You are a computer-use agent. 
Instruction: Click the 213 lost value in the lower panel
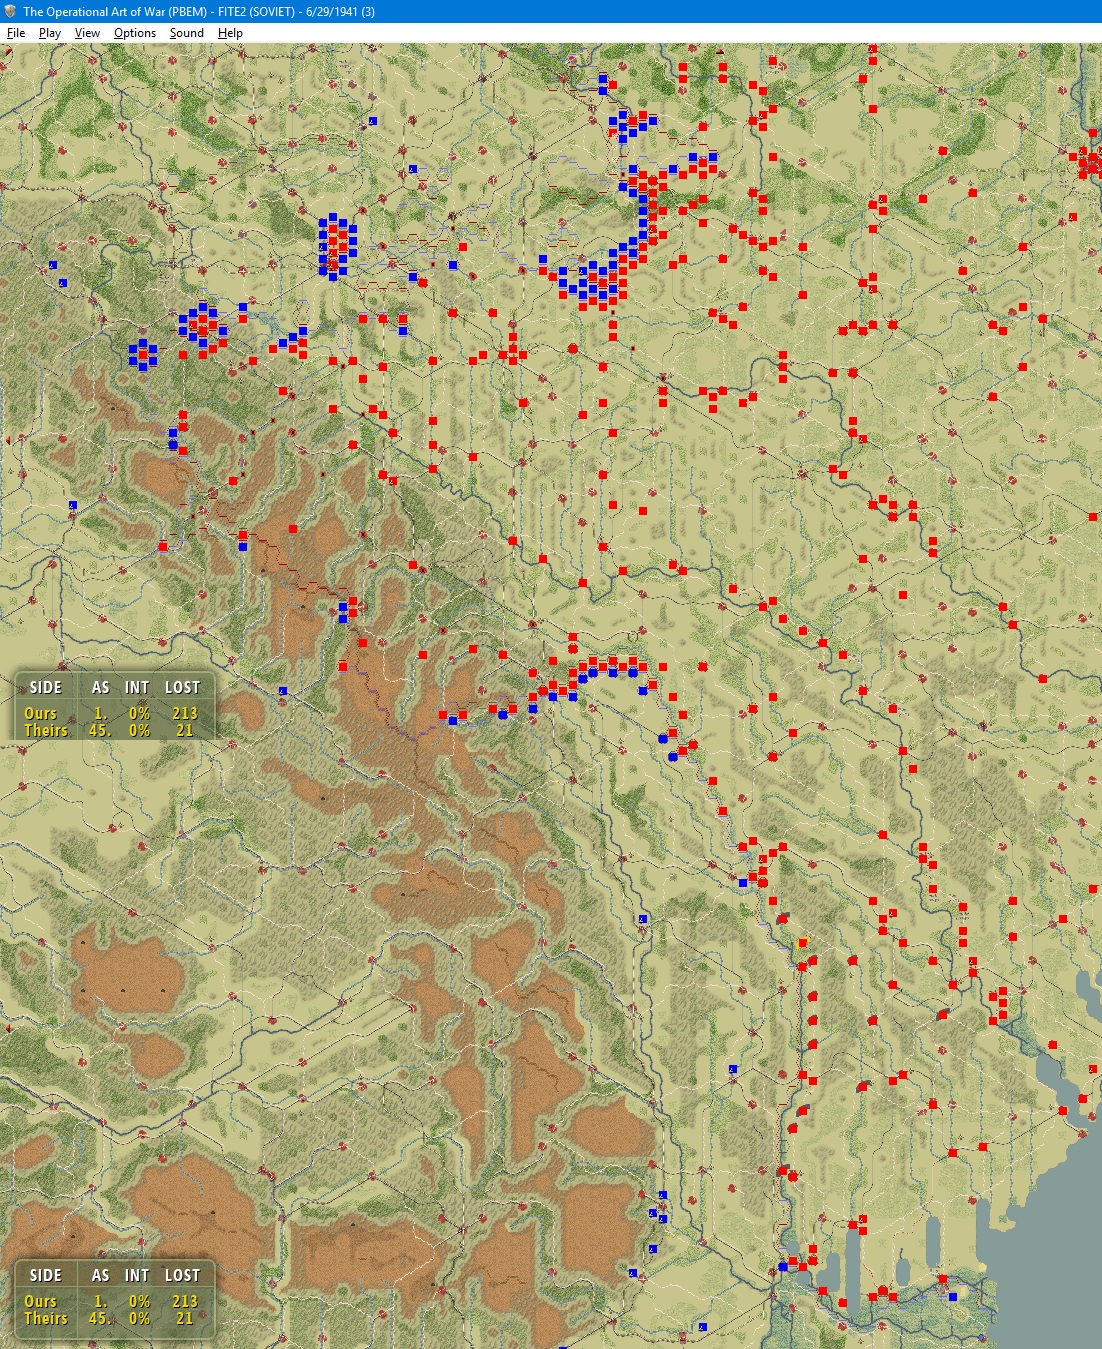[x=185, y=1301]
